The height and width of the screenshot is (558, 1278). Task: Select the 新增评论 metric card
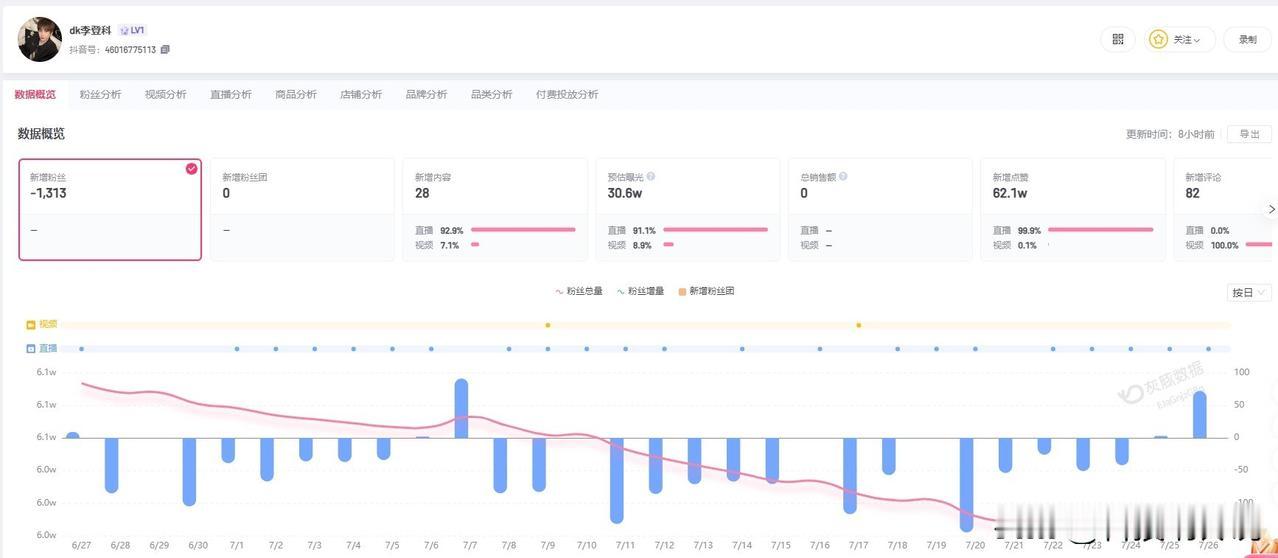(x=1226, y=209)
